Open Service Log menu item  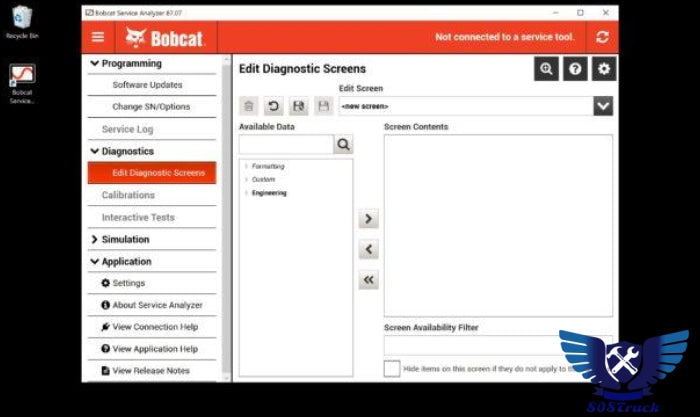(127, 129)
